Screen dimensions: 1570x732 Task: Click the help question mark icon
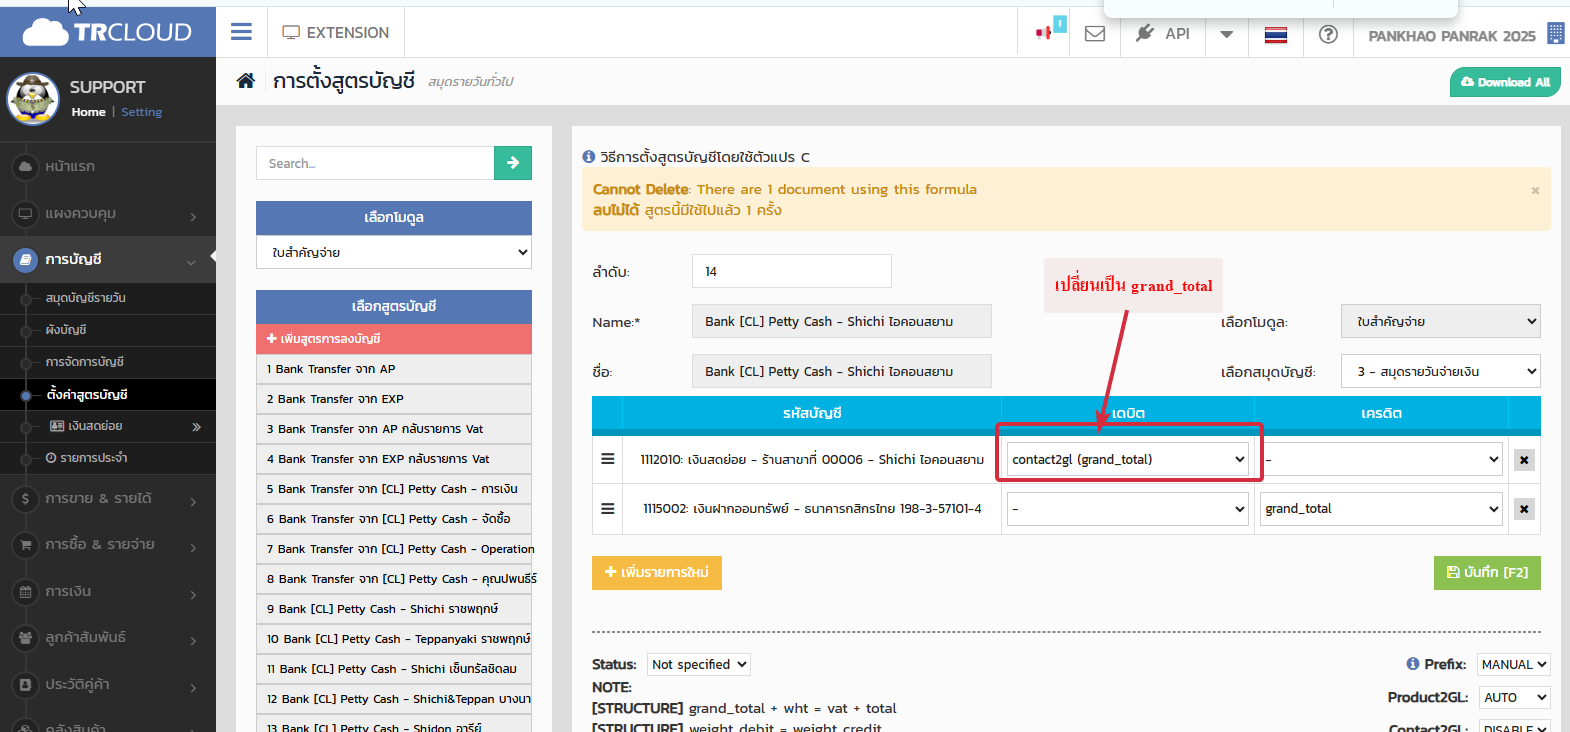(1328, 34)
